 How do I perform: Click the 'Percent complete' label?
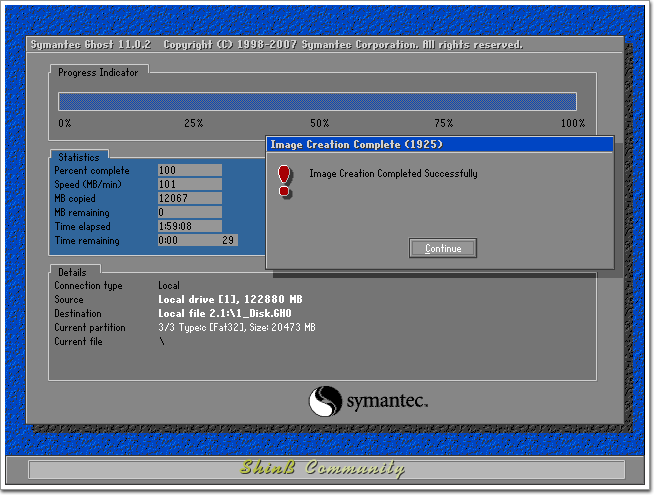[x=92, y=171]
